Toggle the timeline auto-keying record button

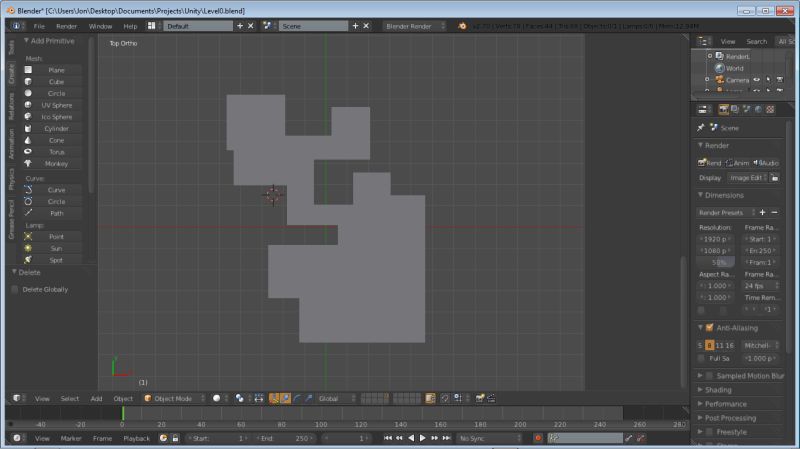[538, 438]
